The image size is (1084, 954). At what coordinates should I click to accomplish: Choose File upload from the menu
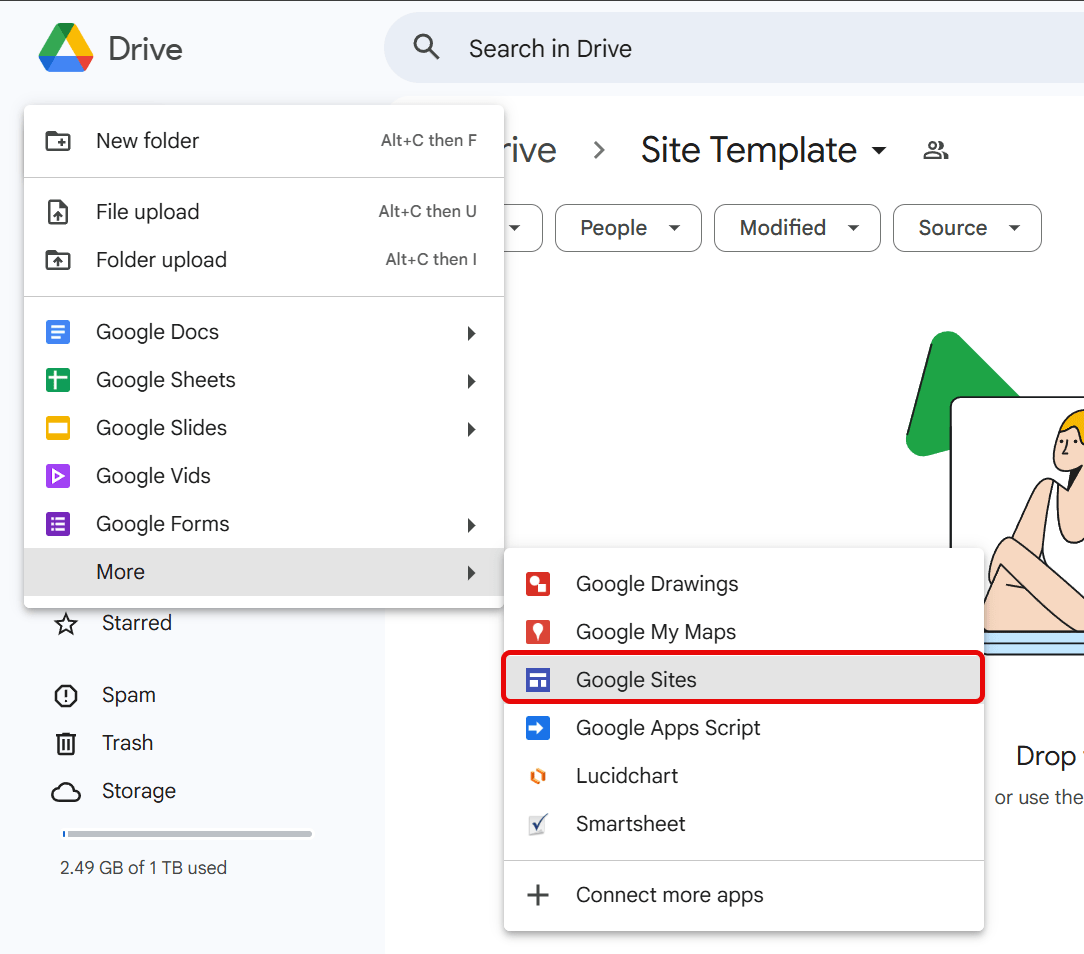click(263, 212)
